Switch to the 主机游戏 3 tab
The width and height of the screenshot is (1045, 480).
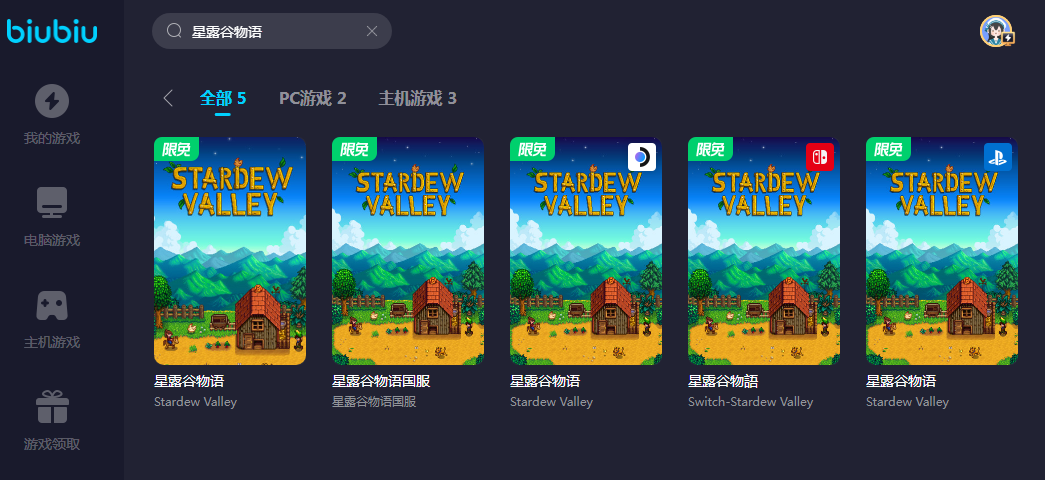418,99
